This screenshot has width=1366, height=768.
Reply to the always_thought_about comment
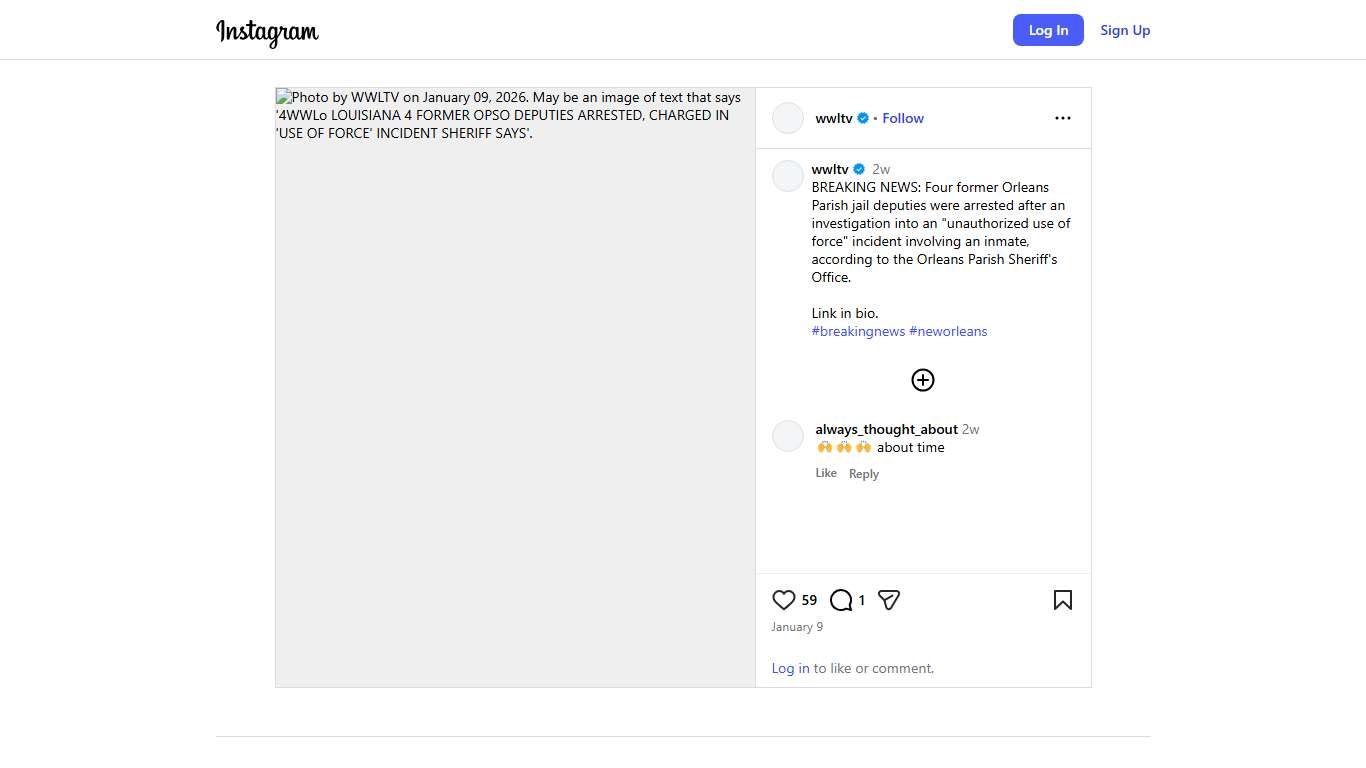tap(864, 474)
